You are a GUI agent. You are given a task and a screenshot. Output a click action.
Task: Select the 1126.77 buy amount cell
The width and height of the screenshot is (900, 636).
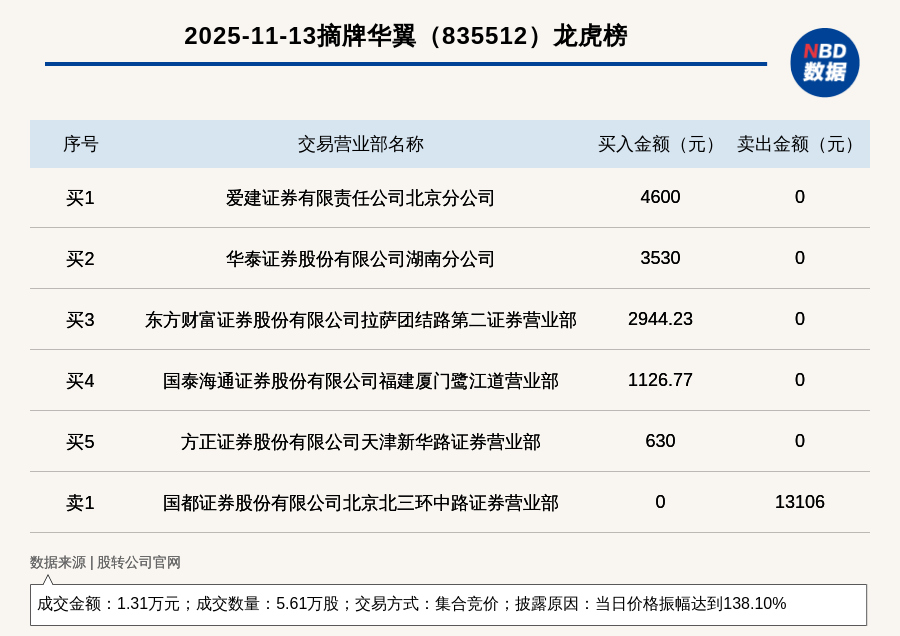click(660, 380)
